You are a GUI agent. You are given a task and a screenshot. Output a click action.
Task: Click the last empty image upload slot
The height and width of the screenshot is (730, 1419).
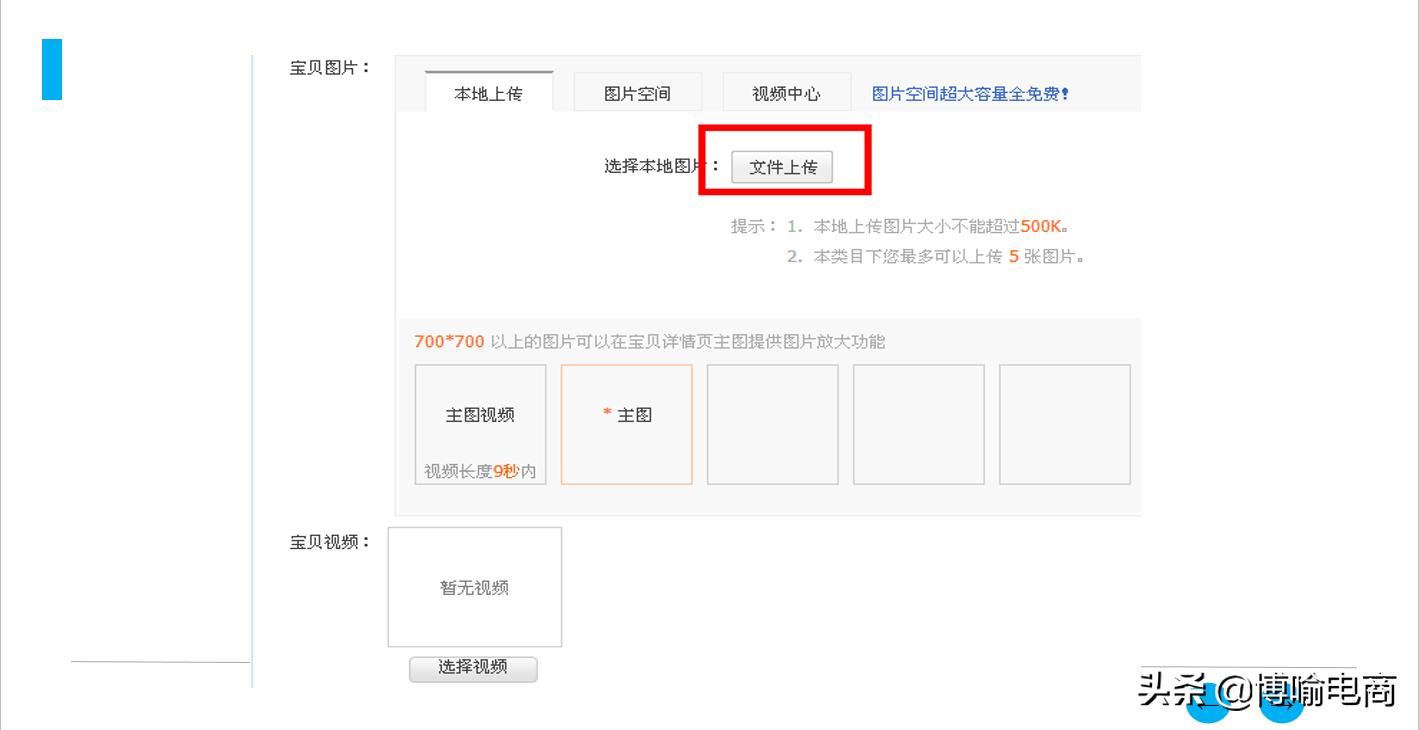click(1064, 423)
